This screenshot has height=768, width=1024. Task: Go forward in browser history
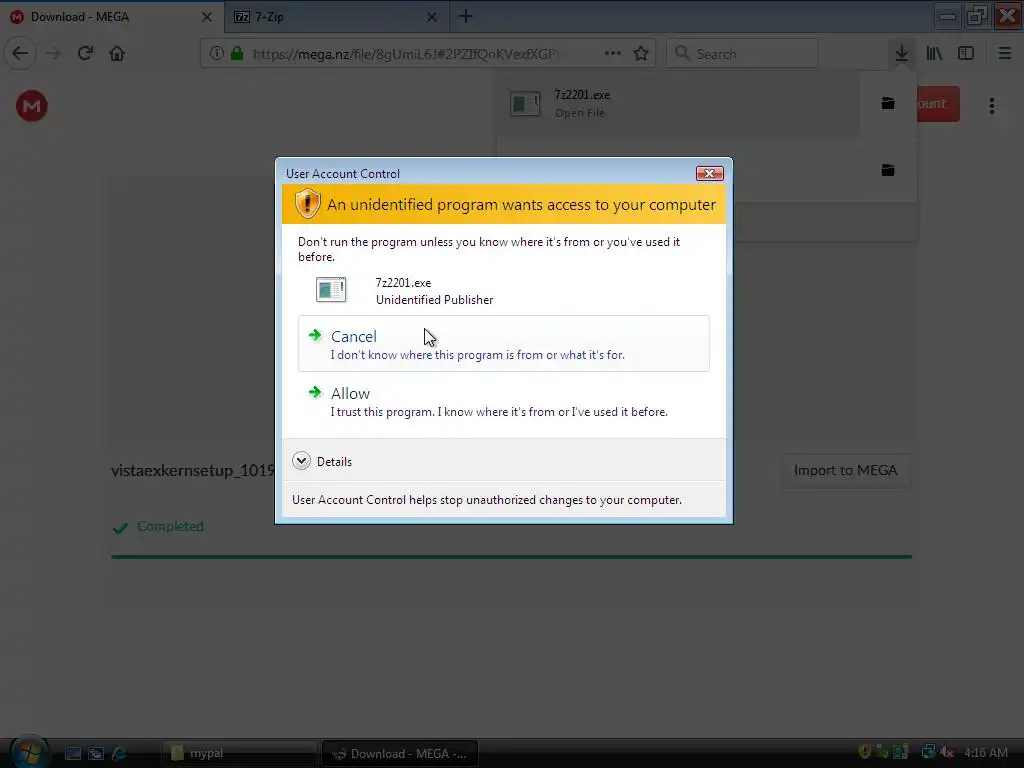point(53,54)
